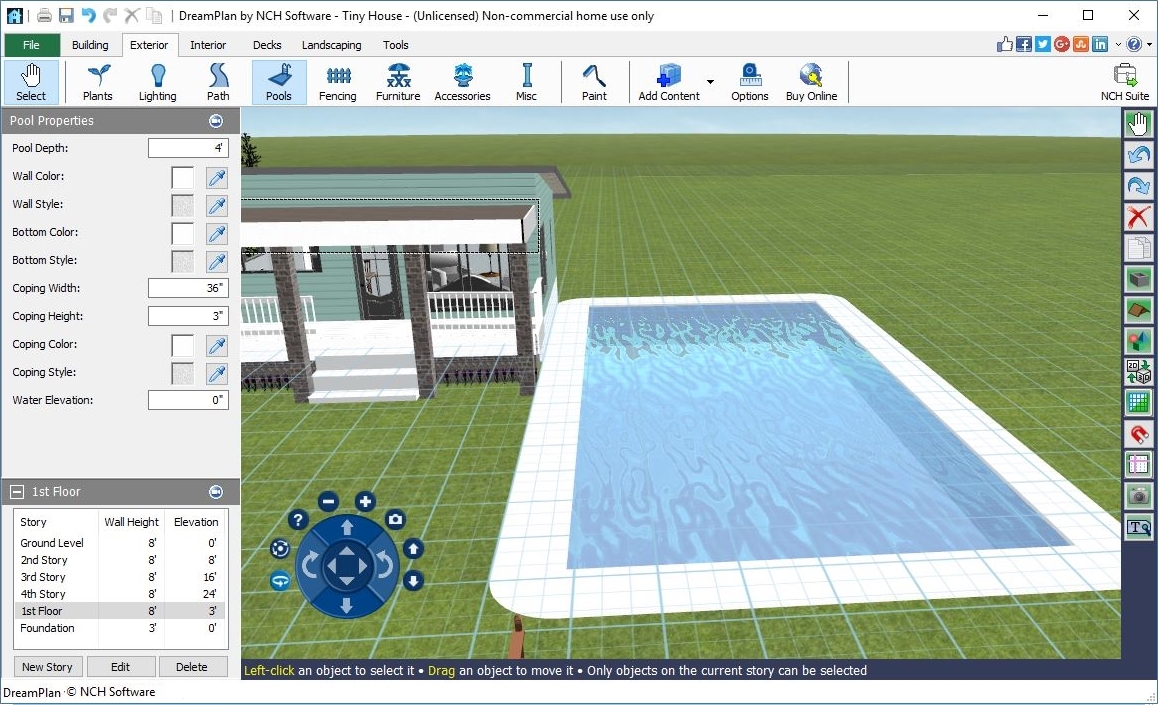Click the Wall Color swatch
1158x705 pixels.
[x=183, y=177]
